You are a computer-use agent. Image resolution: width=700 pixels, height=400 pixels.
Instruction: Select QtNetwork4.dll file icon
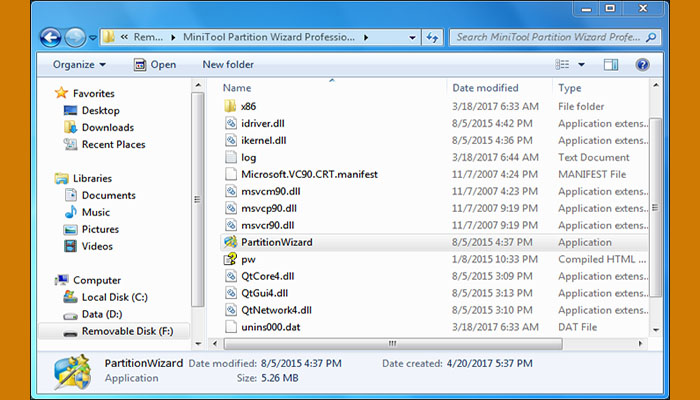[x=230, y=310]
